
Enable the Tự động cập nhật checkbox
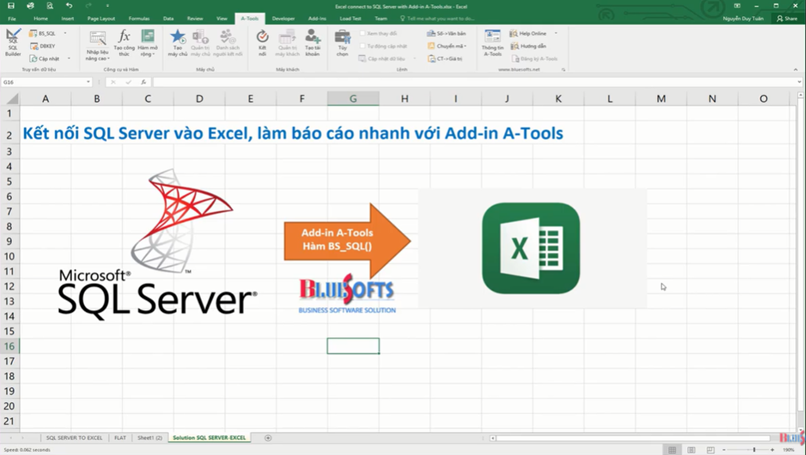(363, 46)
